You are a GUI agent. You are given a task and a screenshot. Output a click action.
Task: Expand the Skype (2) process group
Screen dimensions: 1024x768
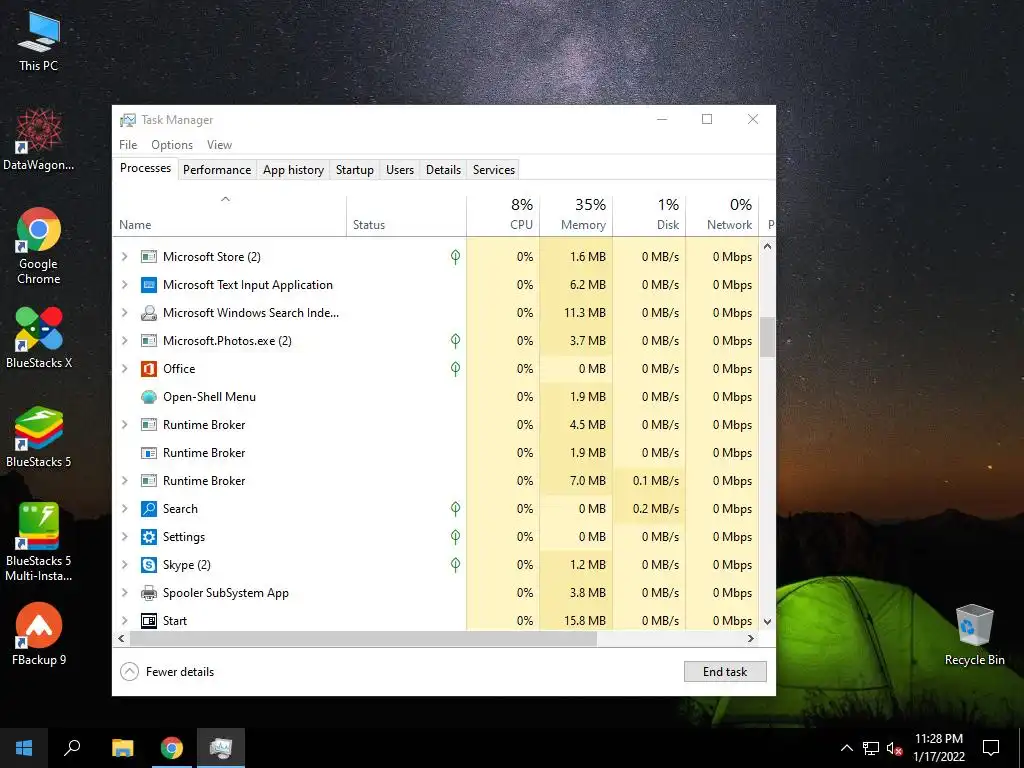pyautogui.click(x=124, y=565)
